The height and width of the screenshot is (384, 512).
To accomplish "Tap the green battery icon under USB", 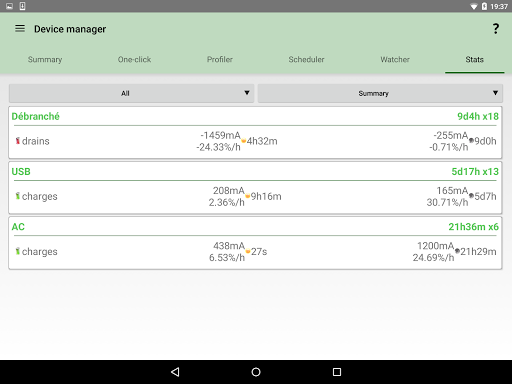I will click(x=18, y=196).
